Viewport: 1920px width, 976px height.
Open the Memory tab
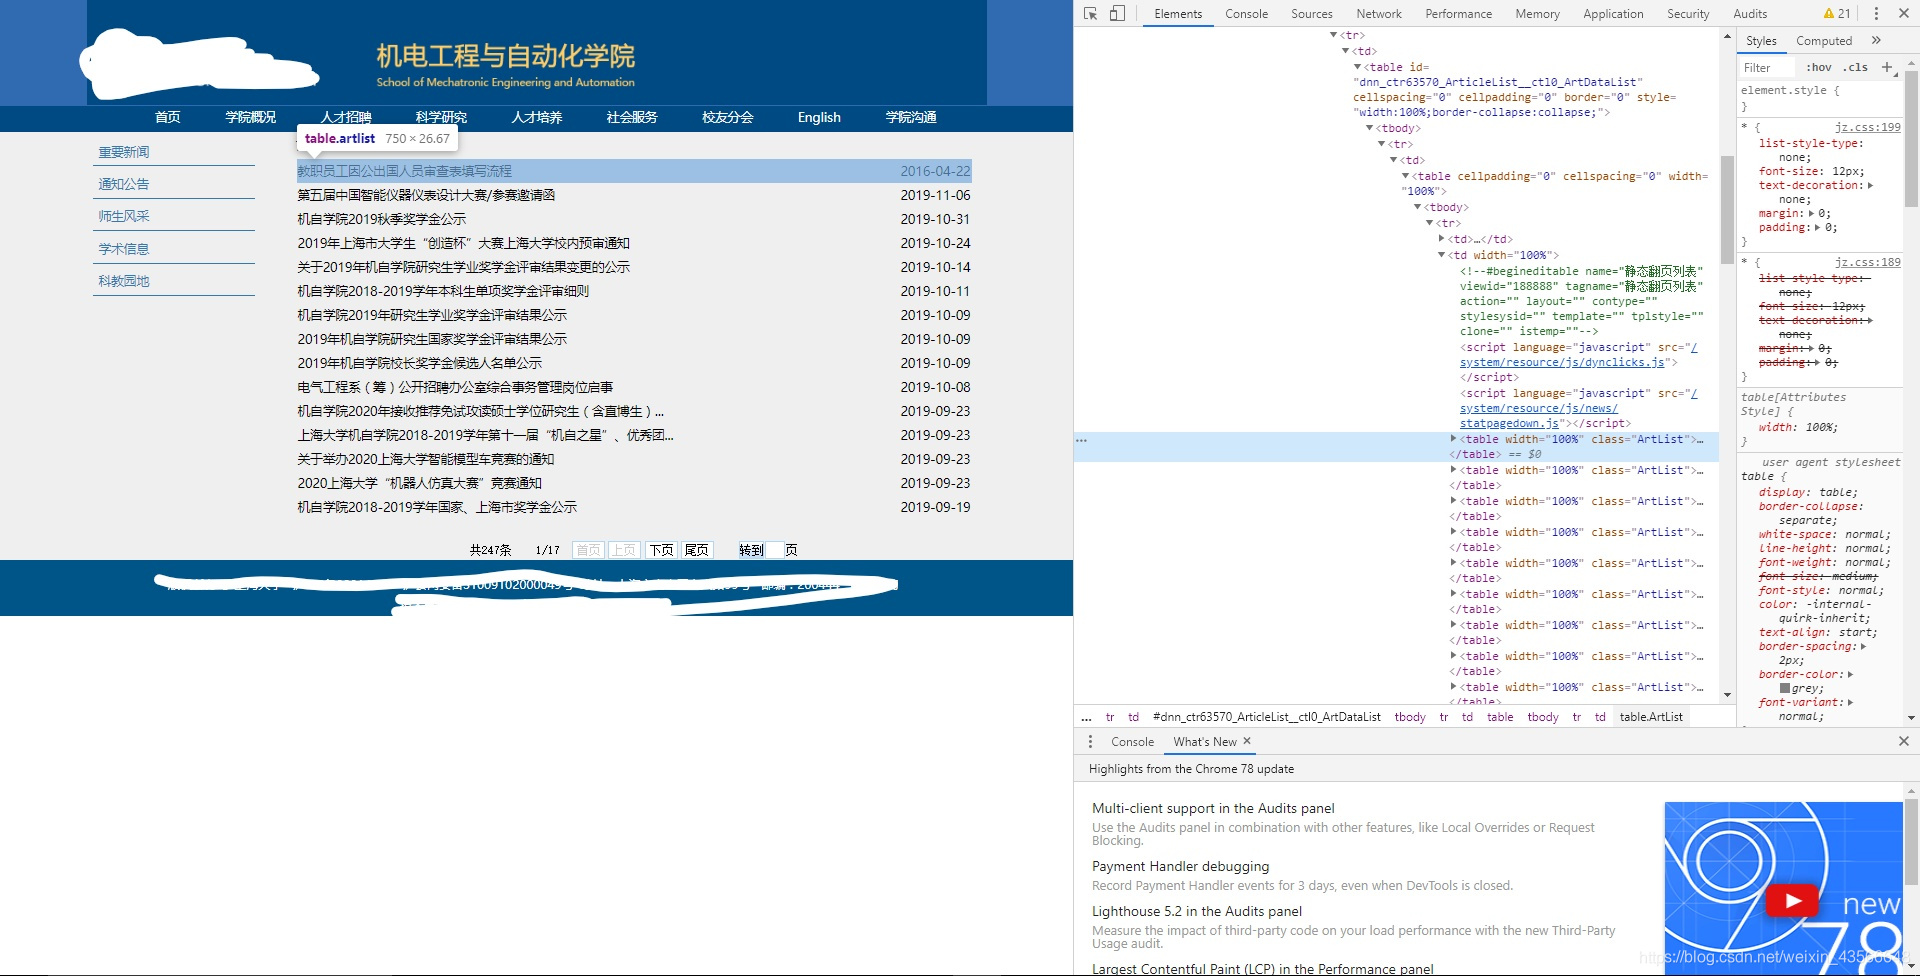[1537, 14]
